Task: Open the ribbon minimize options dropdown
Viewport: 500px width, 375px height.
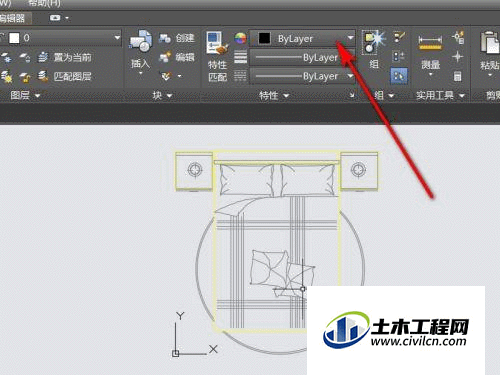Action: tap(67, 18)
